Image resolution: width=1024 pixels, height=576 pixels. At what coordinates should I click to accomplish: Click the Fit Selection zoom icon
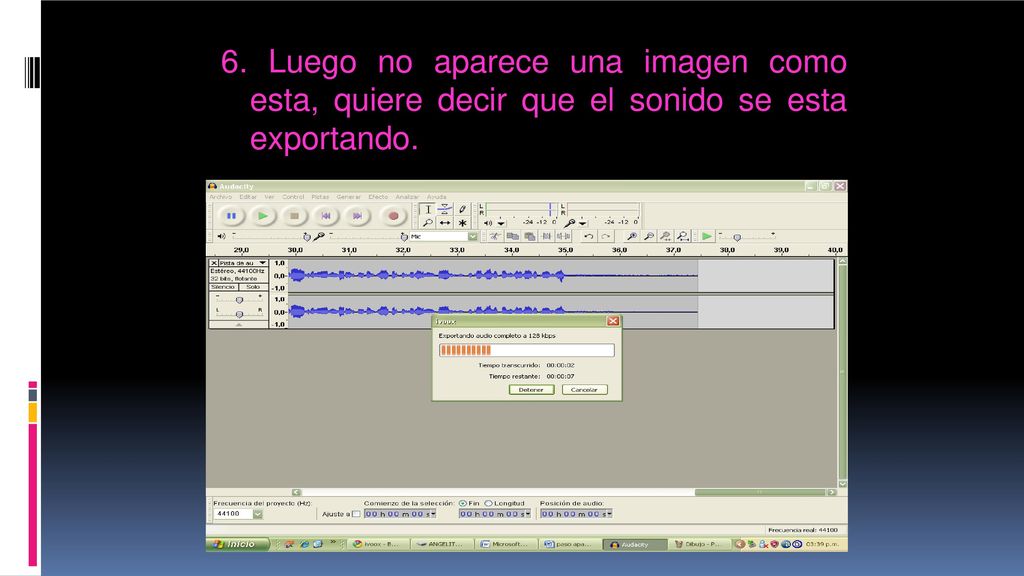(x=665, y=236)
